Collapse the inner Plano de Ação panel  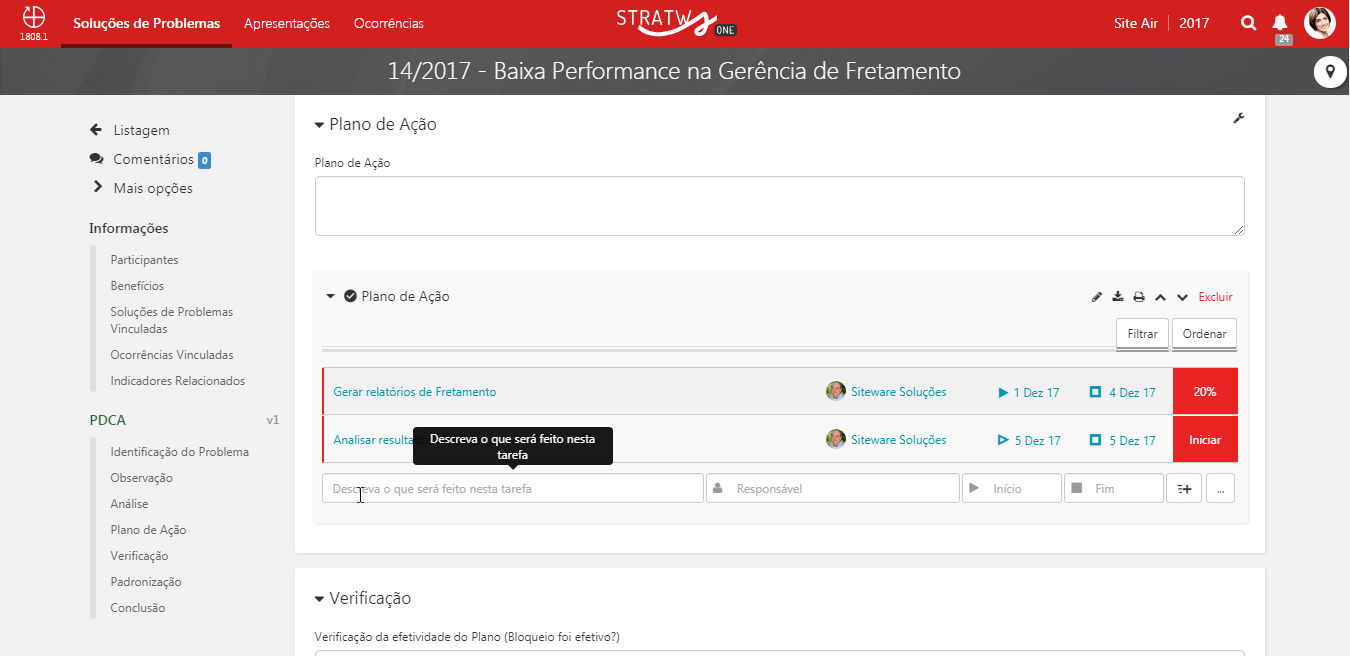(x=332, y=296)
